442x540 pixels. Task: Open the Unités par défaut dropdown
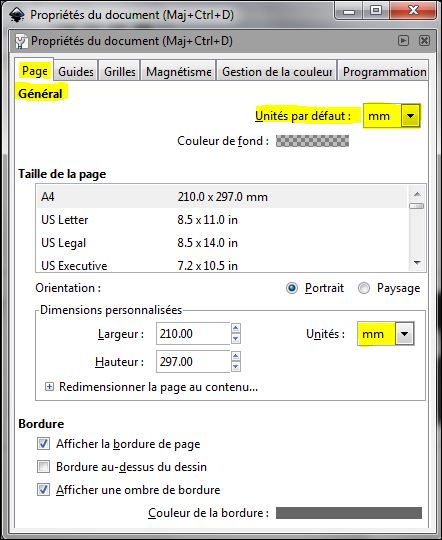coord(391,116)
